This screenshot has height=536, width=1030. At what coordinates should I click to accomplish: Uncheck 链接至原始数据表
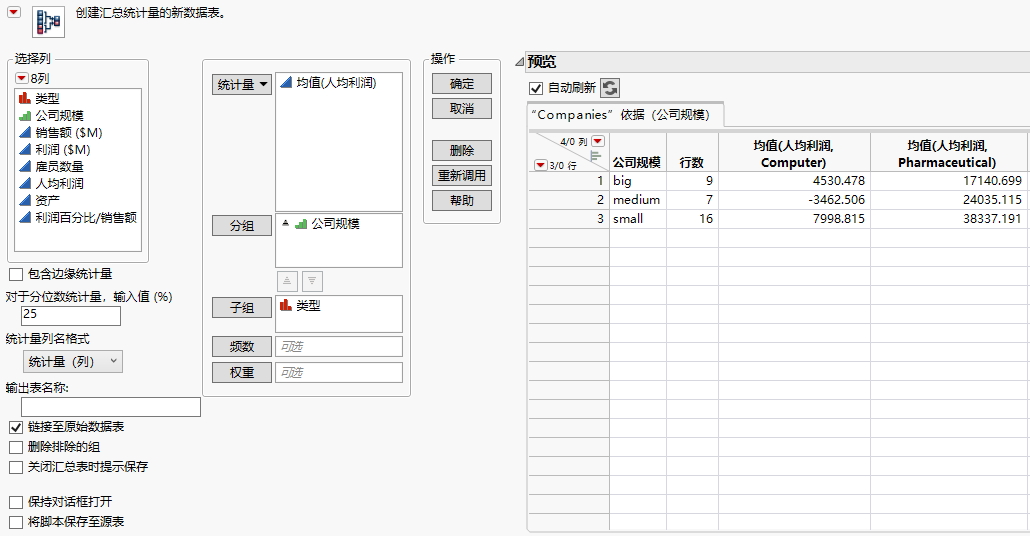click(16, 427)
